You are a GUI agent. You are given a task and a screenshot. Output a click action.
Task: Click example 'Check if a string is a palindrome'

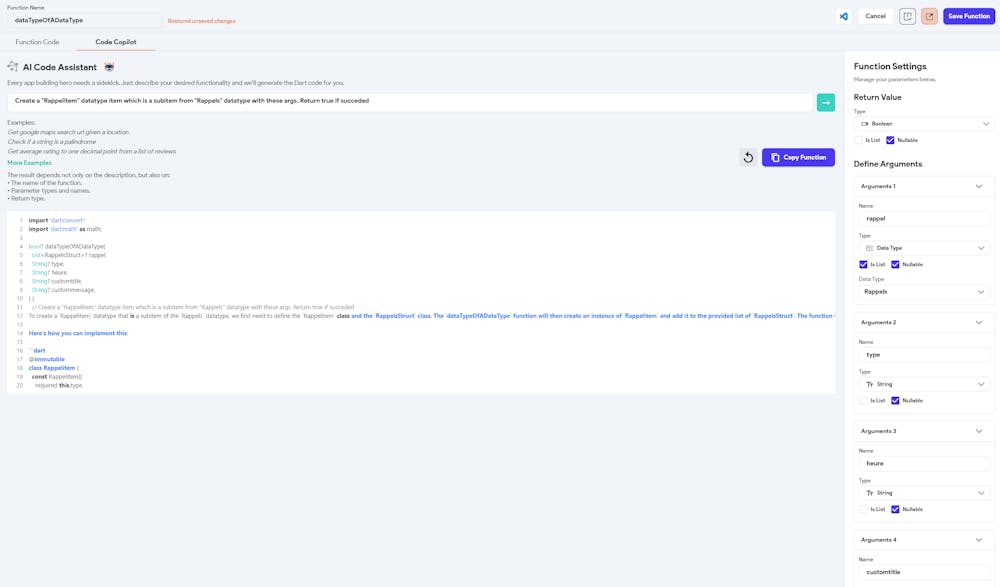(52, 142)
